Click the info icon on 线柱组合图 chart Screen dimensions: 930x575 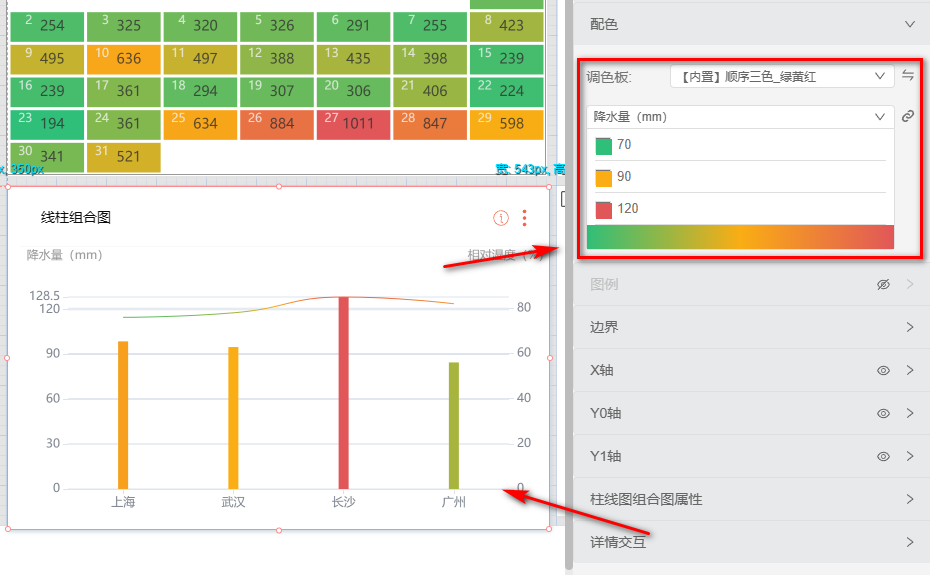pos(501,218)
